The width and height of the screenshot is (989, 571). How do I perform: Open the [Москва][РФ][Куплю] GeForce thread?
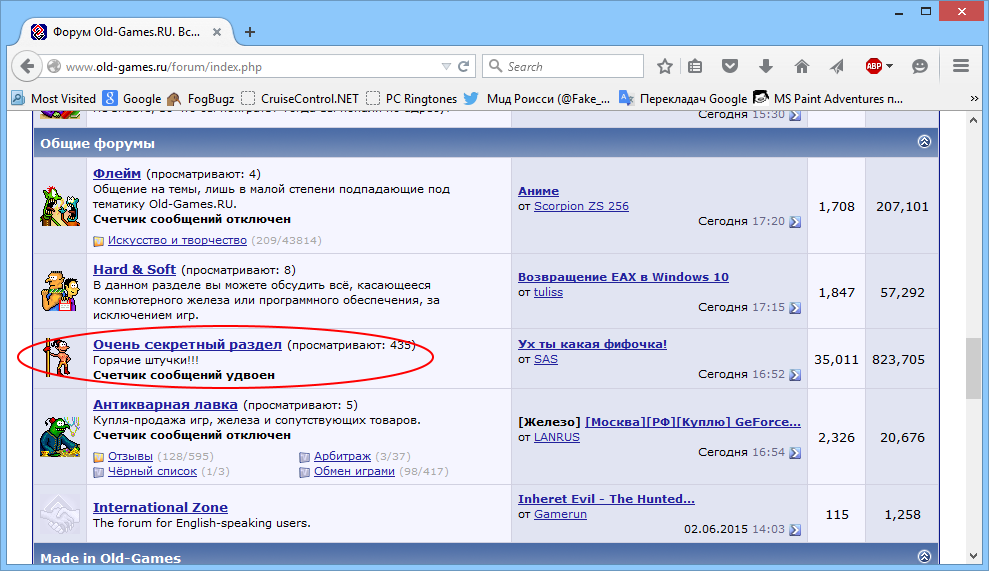click(x=693, y=421)
